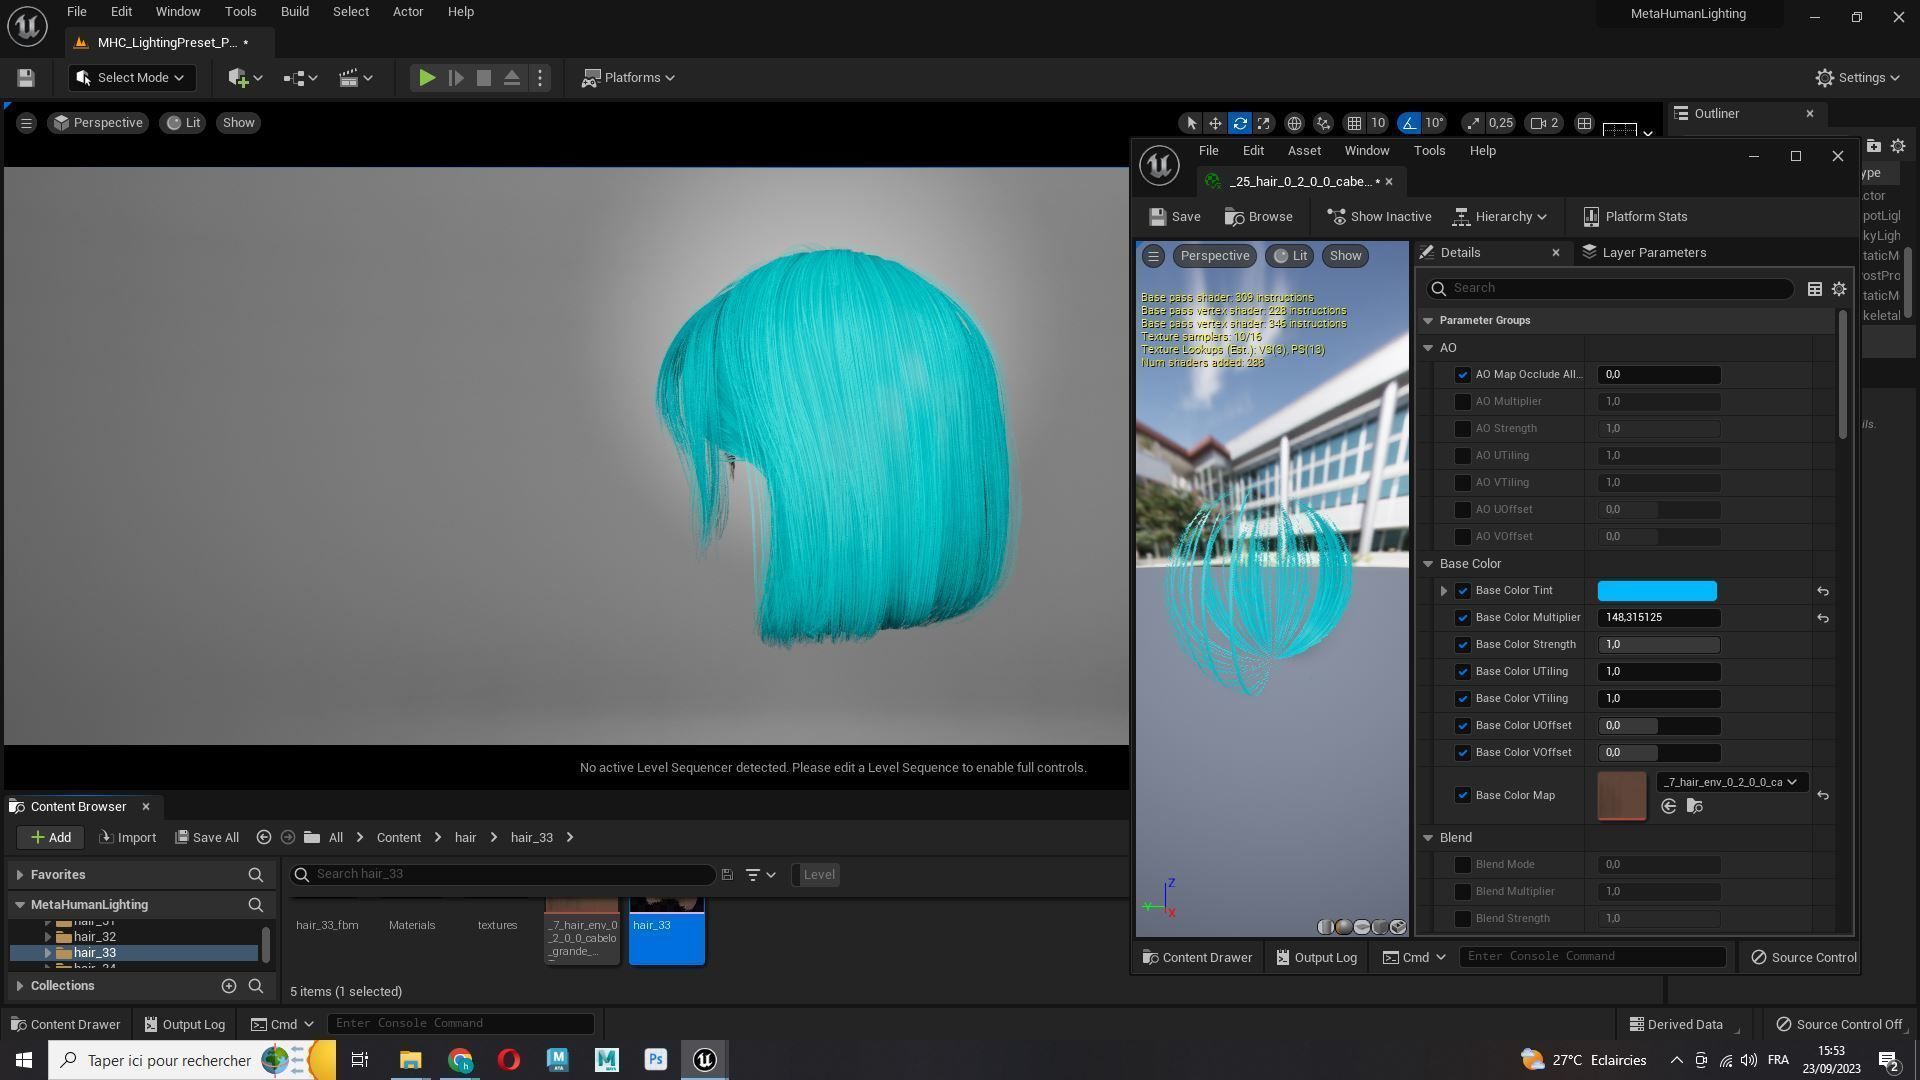Open the Platforms dropdown
Screen dimensions: 1920x1080
[628, 78]
